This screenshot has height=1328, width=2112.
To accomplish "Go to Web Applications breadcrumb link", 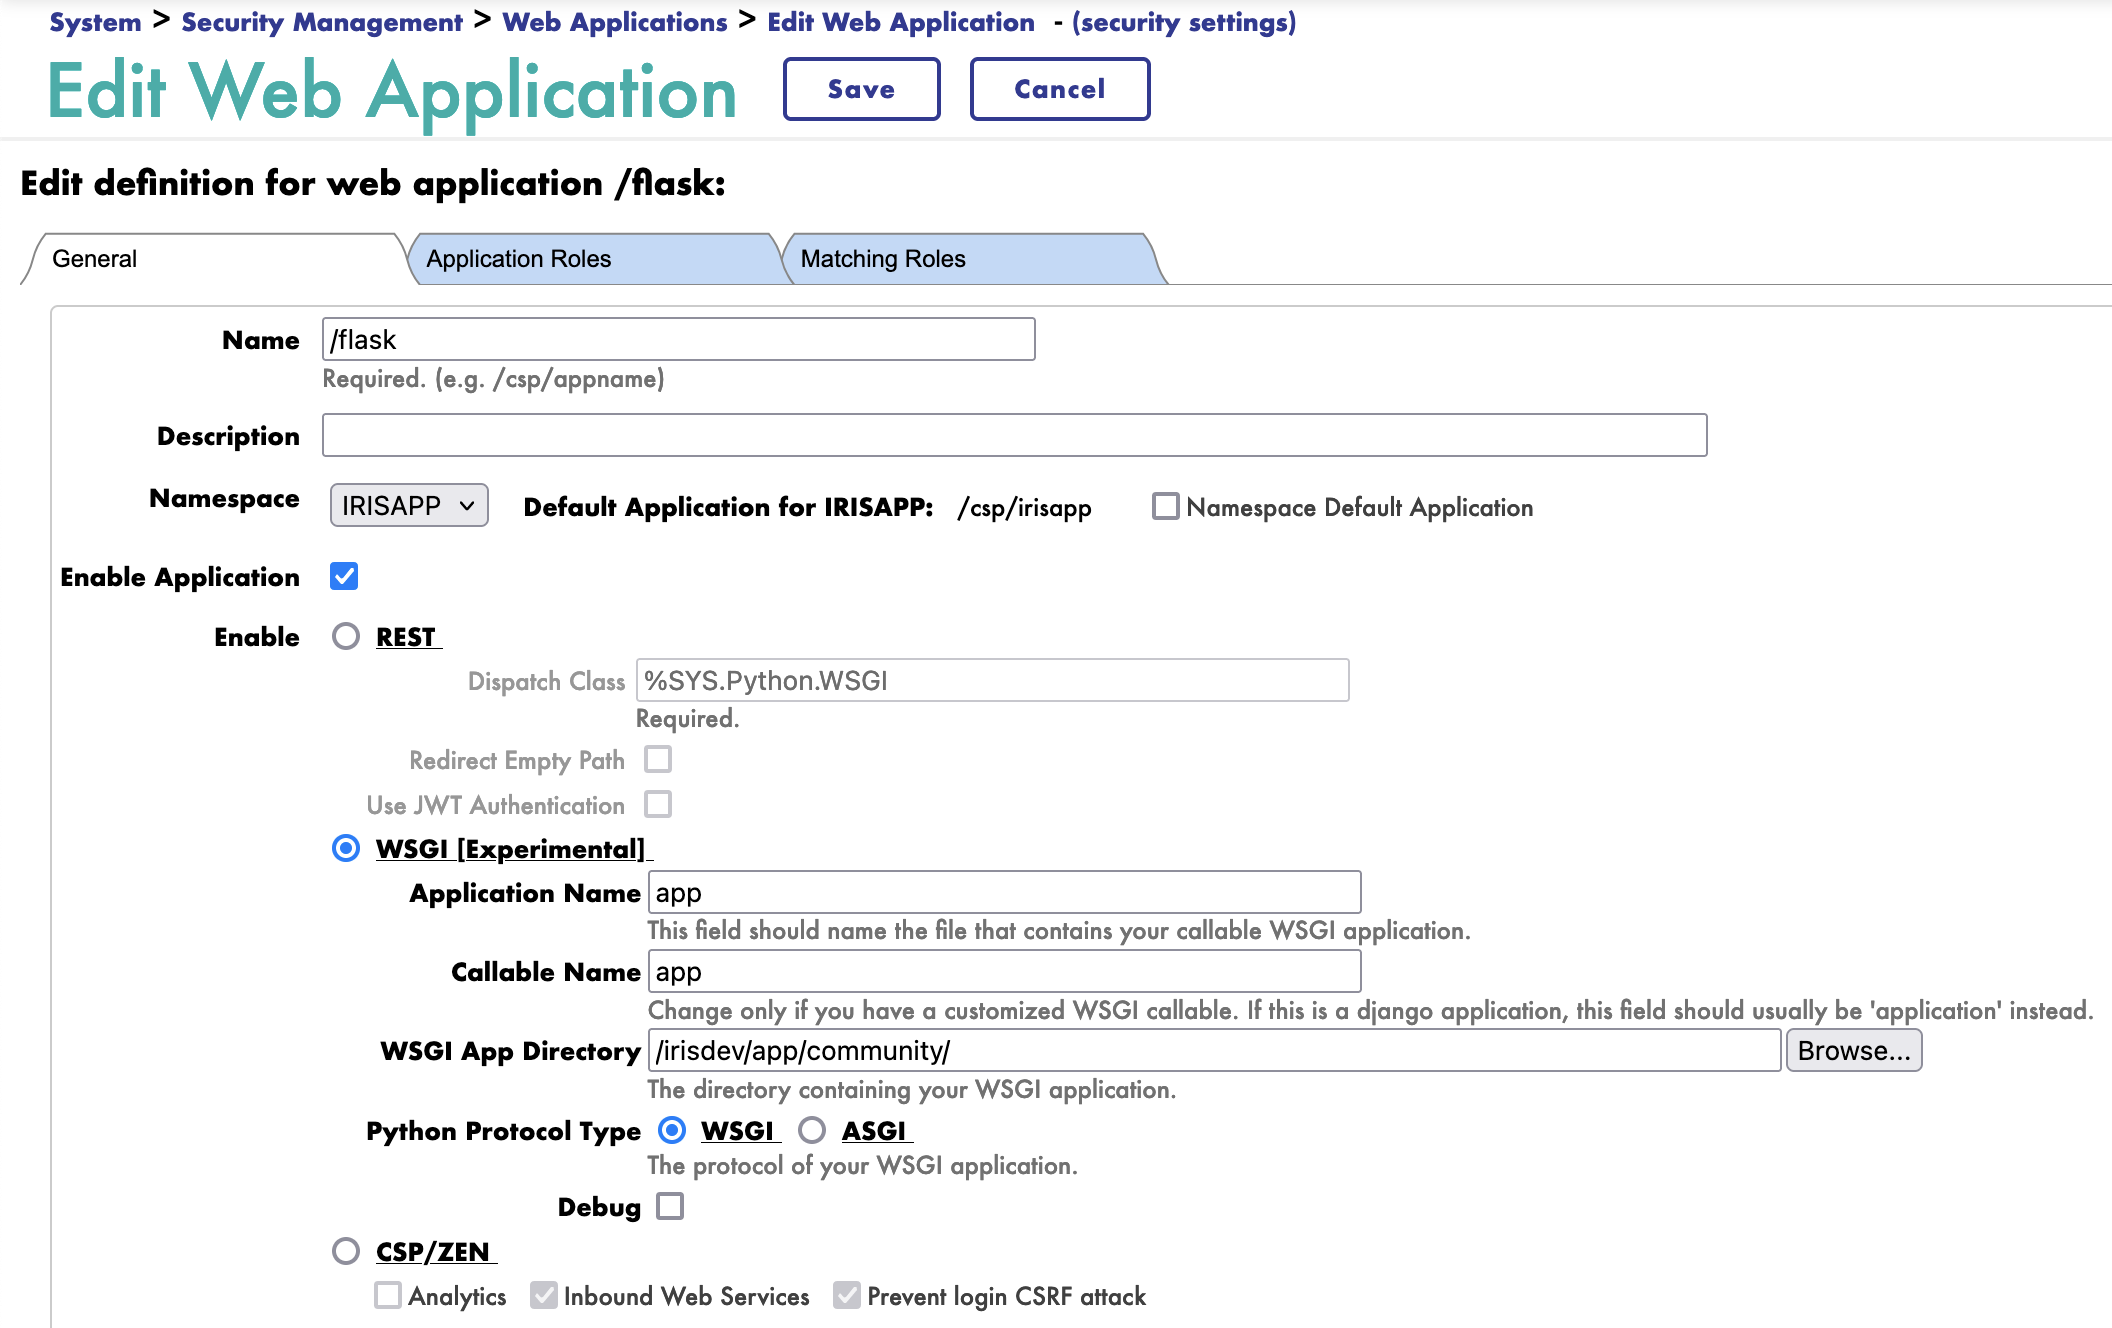I will click(x=614, y=22).
